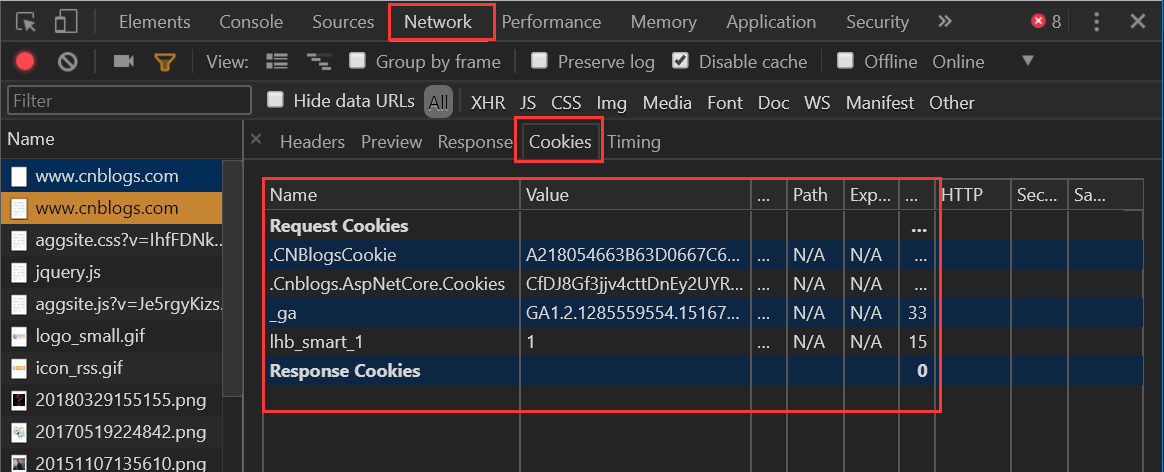This screenshot has width=1164, height=472.
Task: Open the DevTools three-dot options menu
Action: [x=1097, y=22]
